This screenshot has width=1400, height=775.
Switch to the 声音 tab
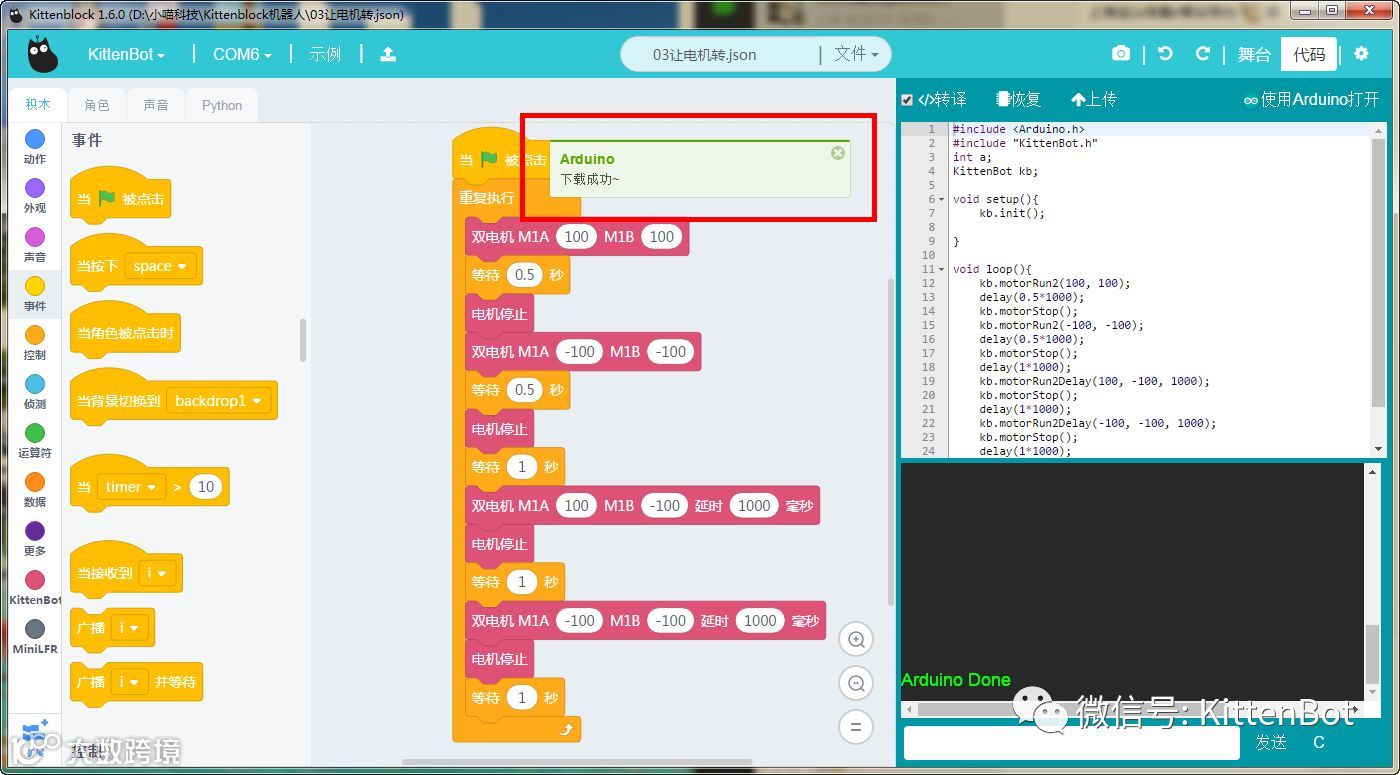coord(155,105)
